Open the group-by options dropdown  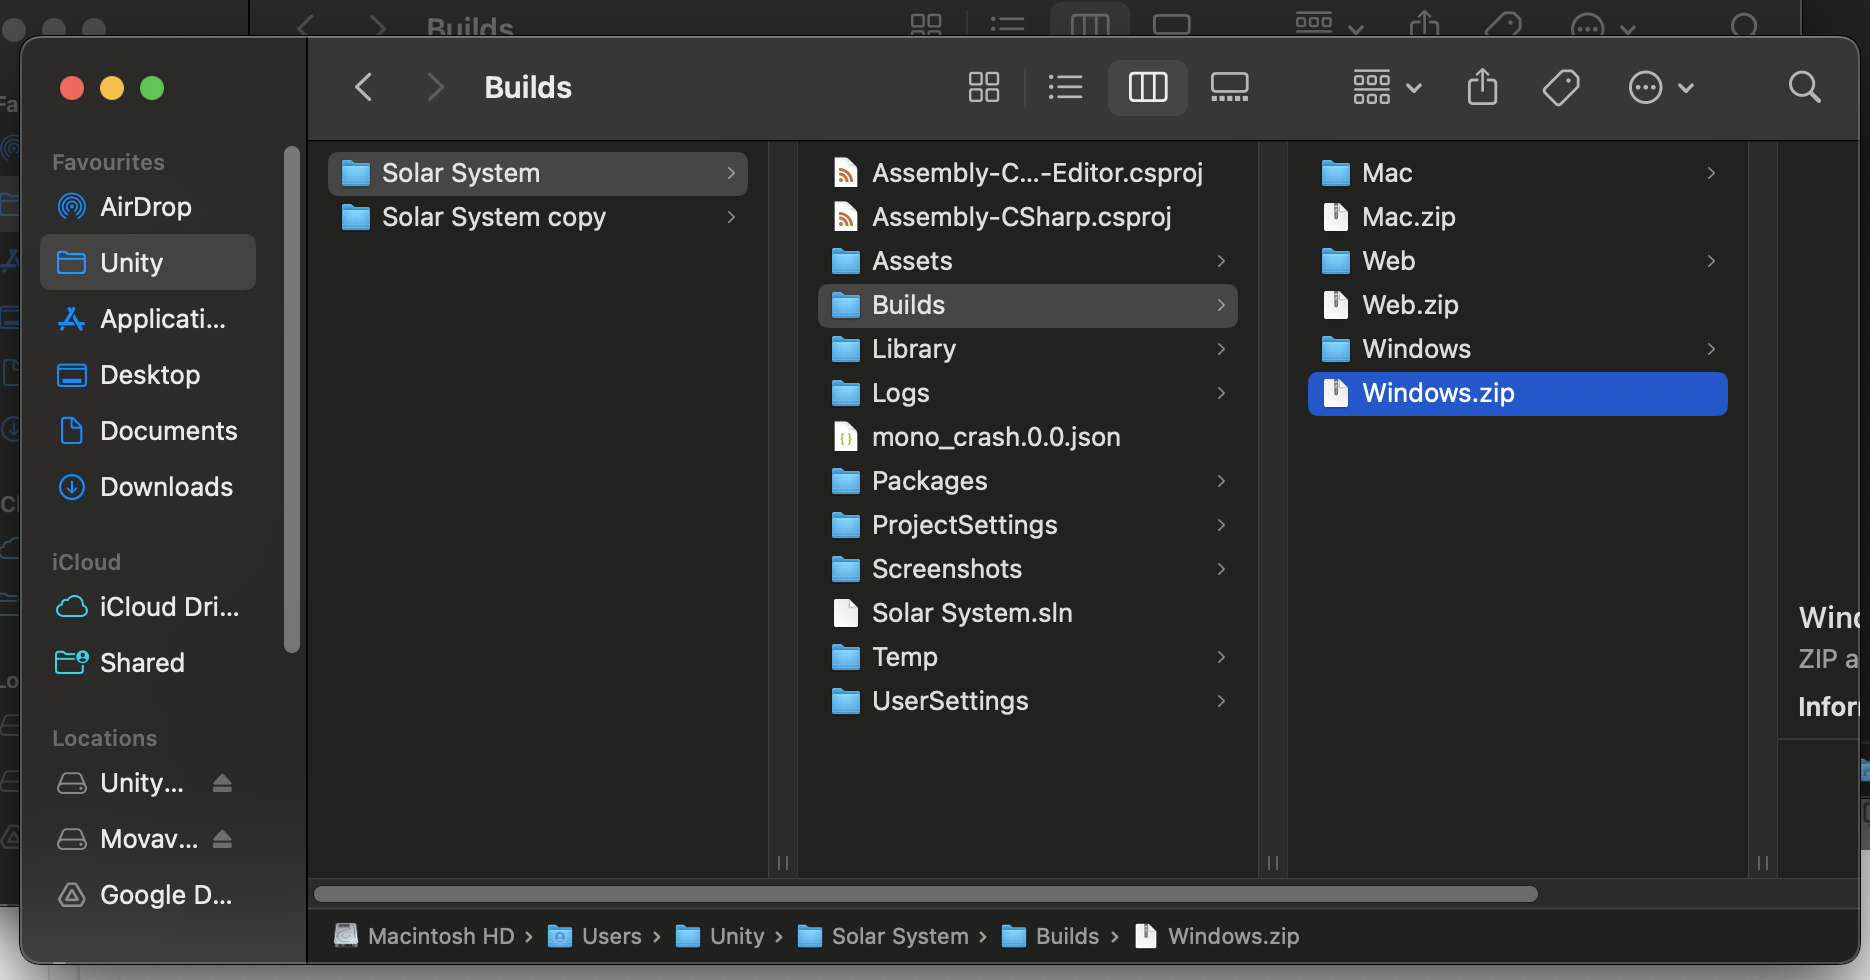click(x=1387, y=87)
